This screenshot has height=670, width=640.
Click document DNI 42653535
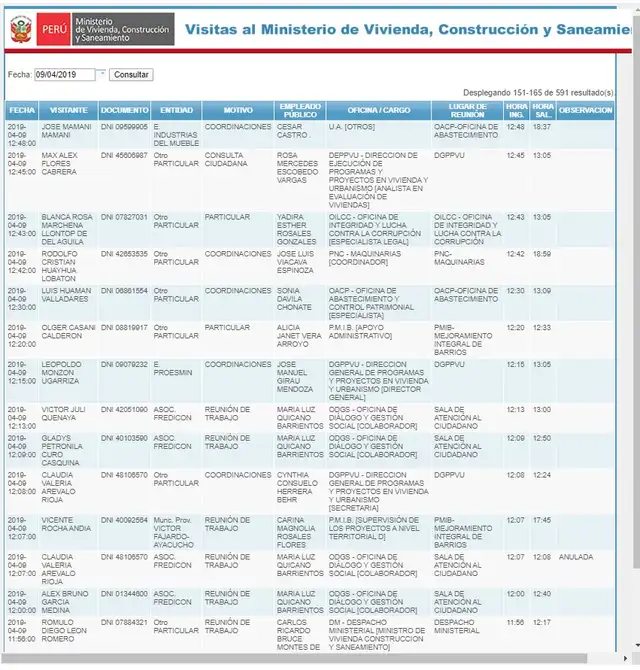(x=124, y=254)
